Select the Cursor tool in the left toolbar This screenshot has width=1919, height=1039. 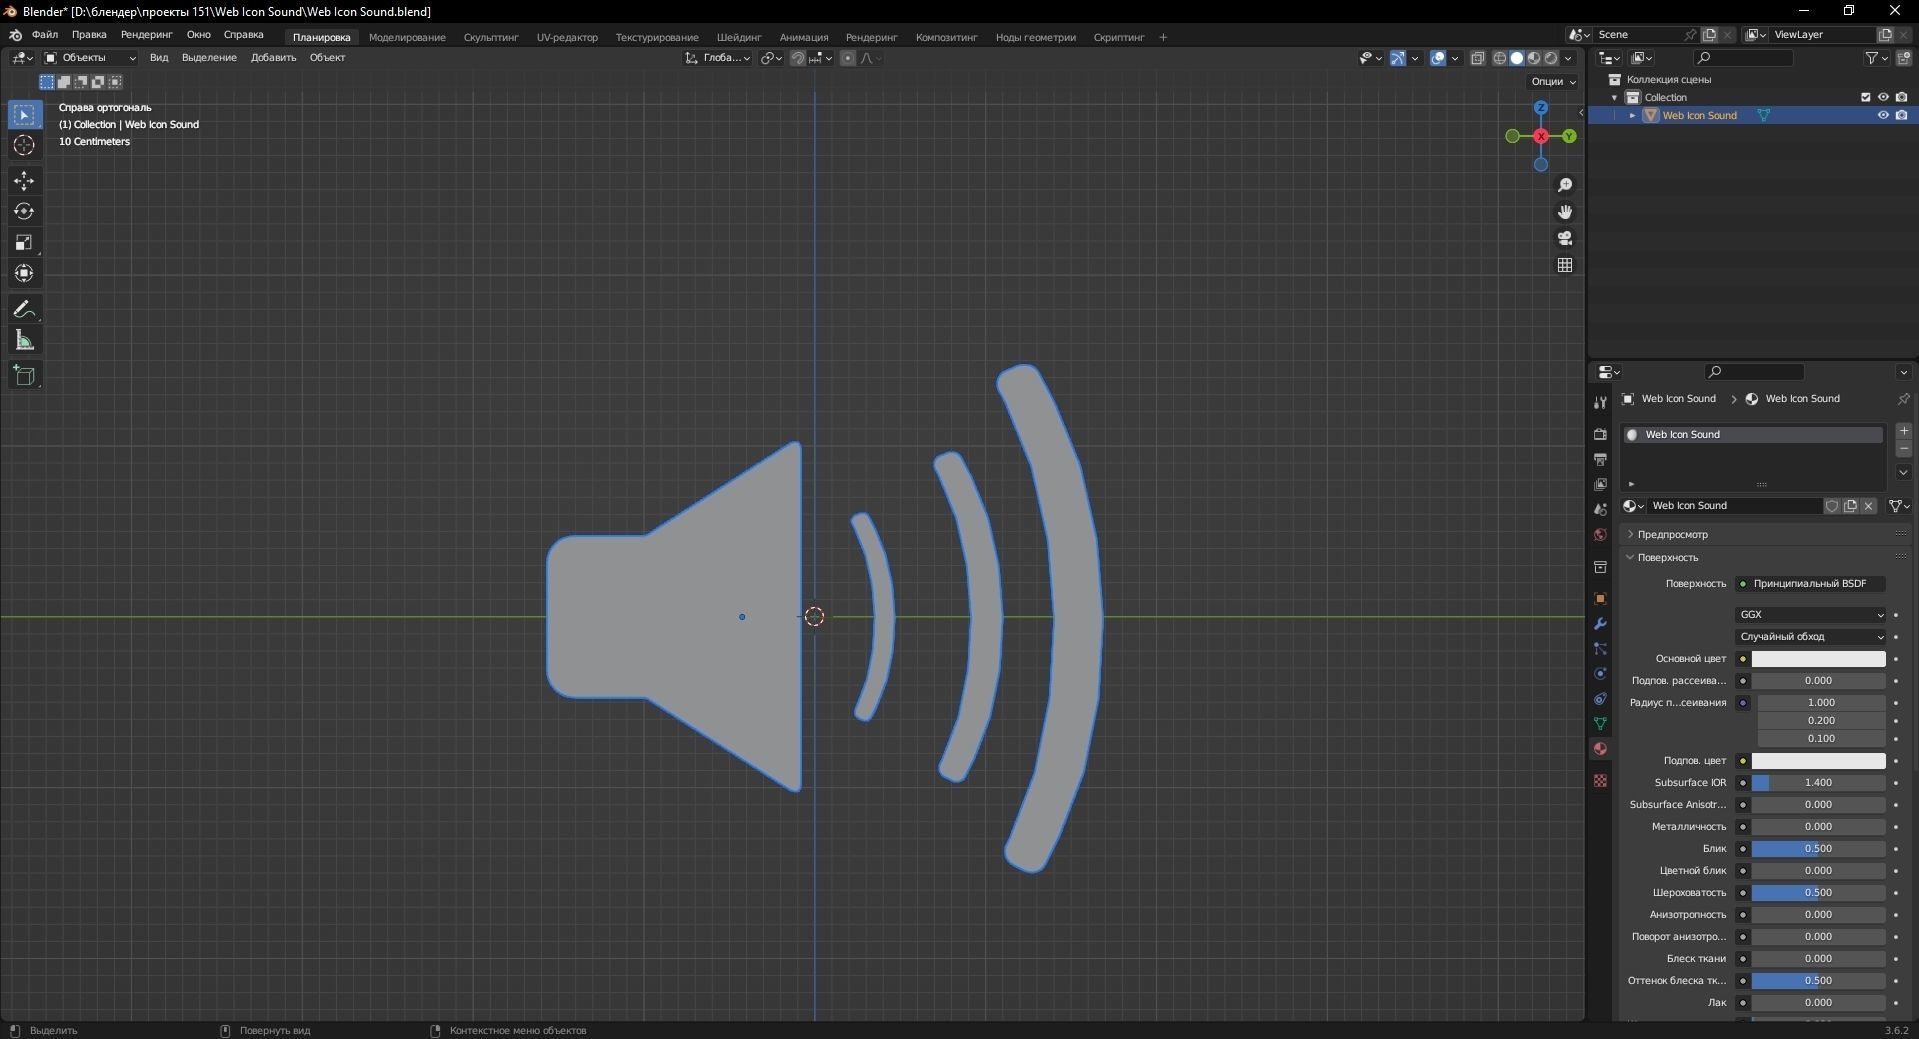point(24,146)
